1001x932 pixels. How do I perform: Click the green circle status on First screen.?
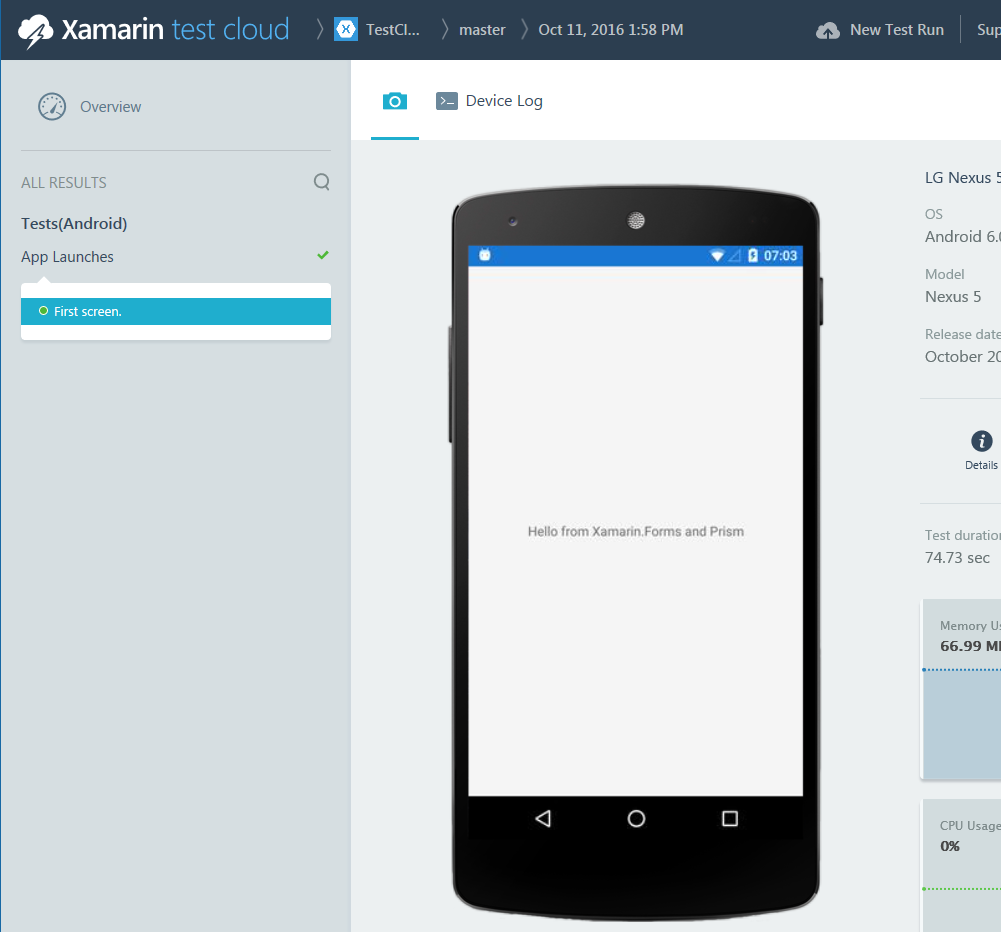43,311
